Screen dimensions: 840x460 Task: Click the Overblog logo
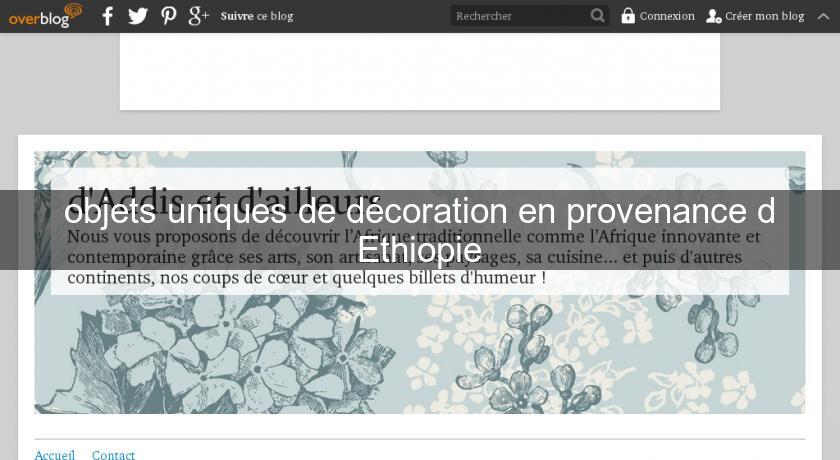pyautogui.click(x=45, y=15)
